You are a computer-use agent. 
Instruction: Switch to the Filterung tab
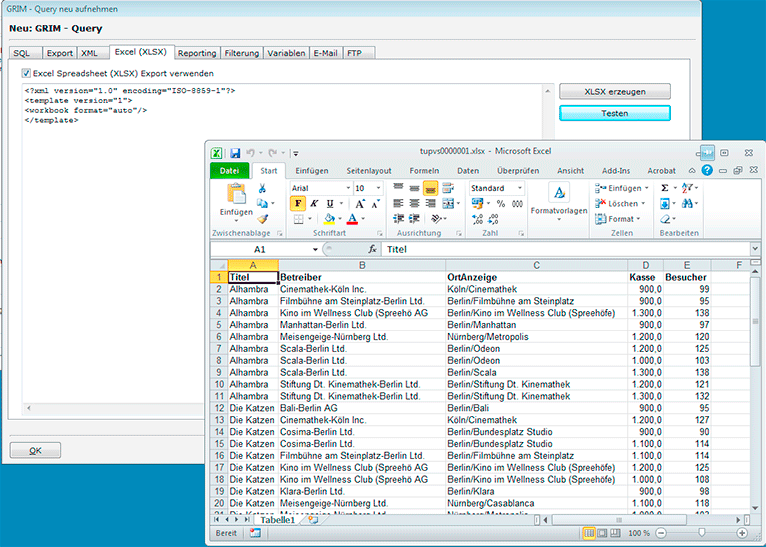click(x=242, y=53)
